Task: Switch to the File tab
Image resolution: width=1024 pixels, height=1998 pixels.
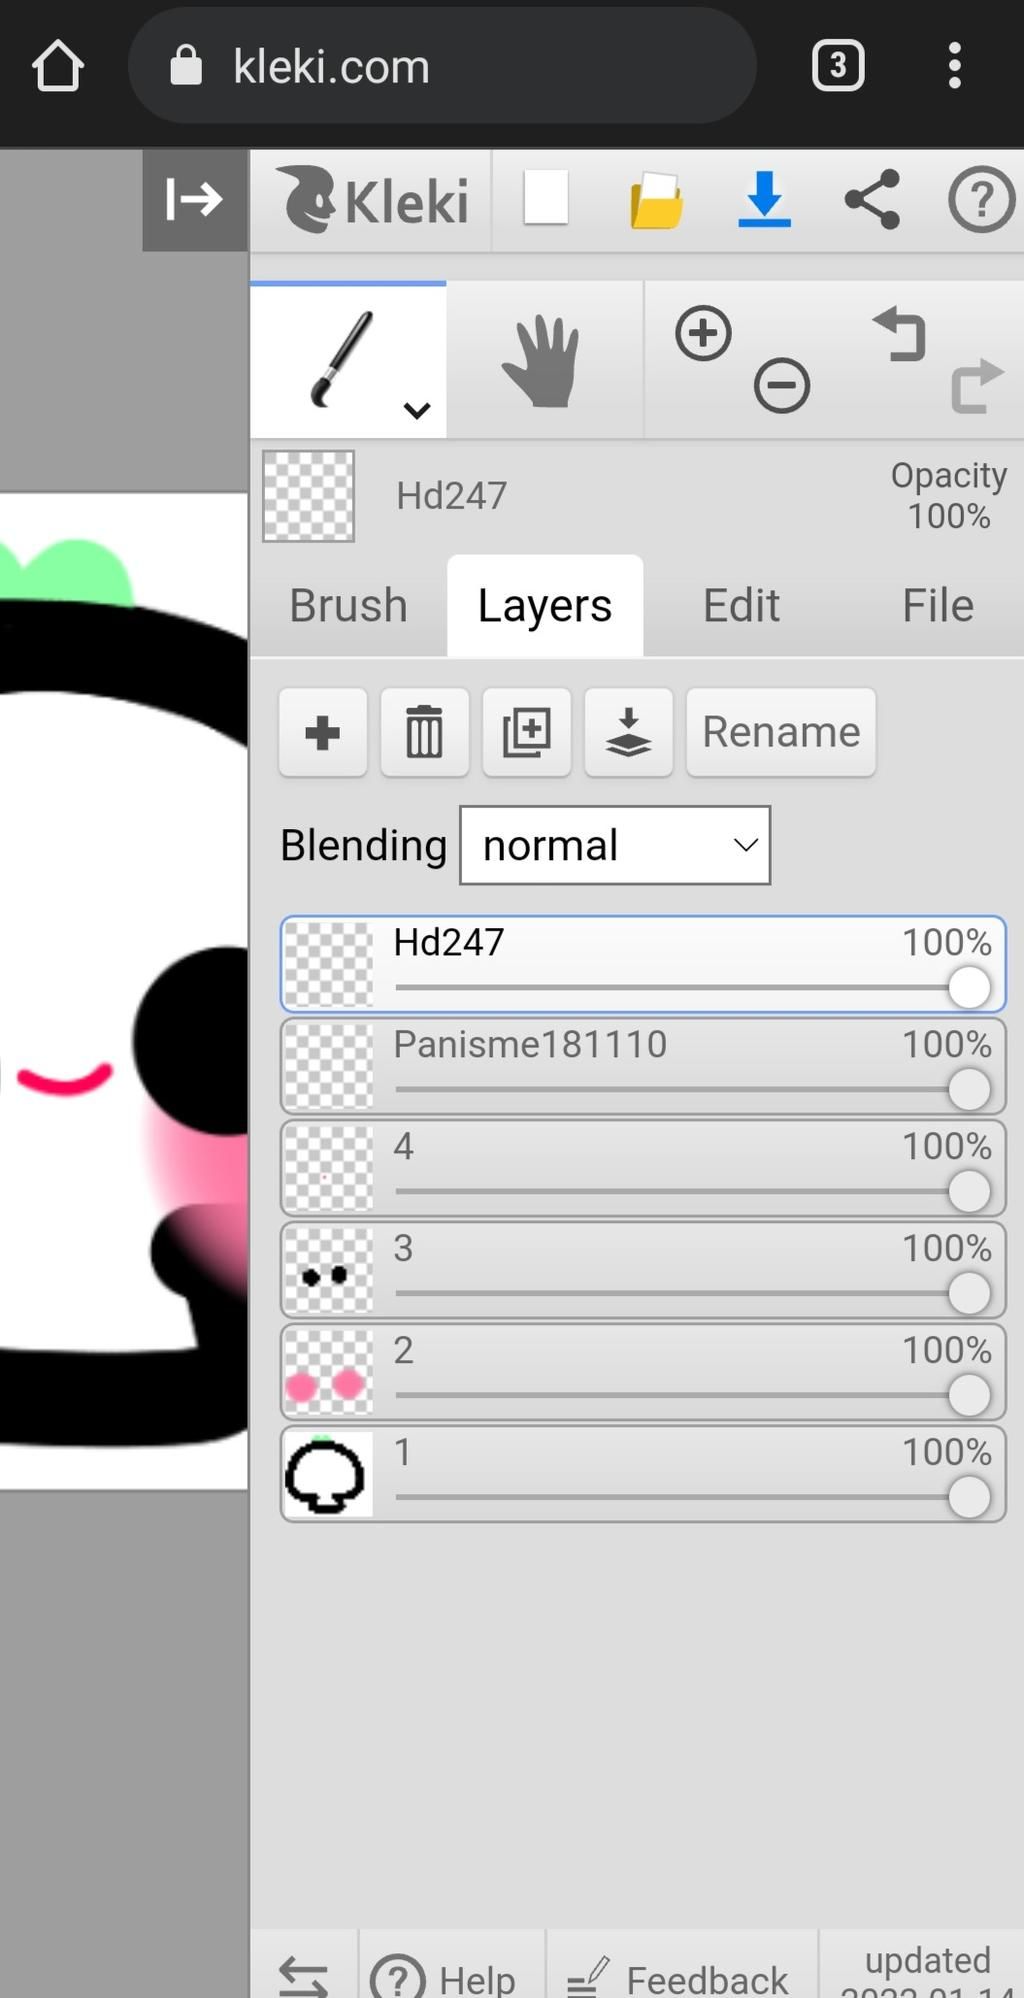Action: tap(938, 606)
